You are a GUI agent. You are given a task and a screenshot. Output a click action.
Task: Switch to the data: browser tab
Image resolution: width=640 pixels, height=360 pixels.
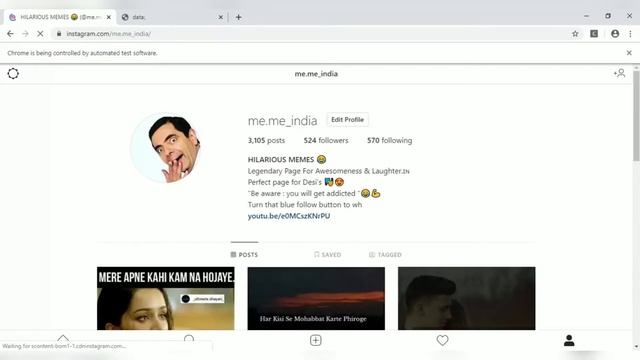pyautogui.click(x=173, y=17)
